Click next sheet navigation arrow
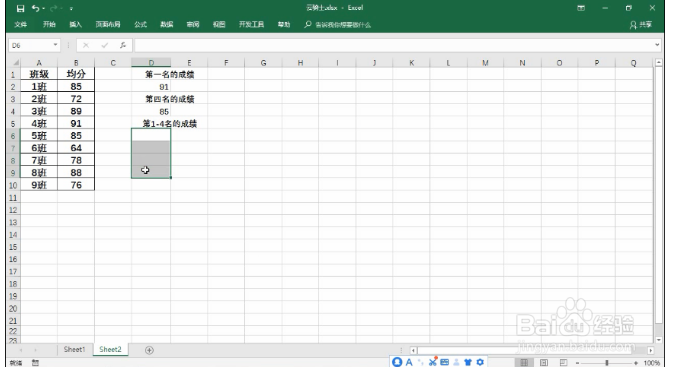 [35, 350]
